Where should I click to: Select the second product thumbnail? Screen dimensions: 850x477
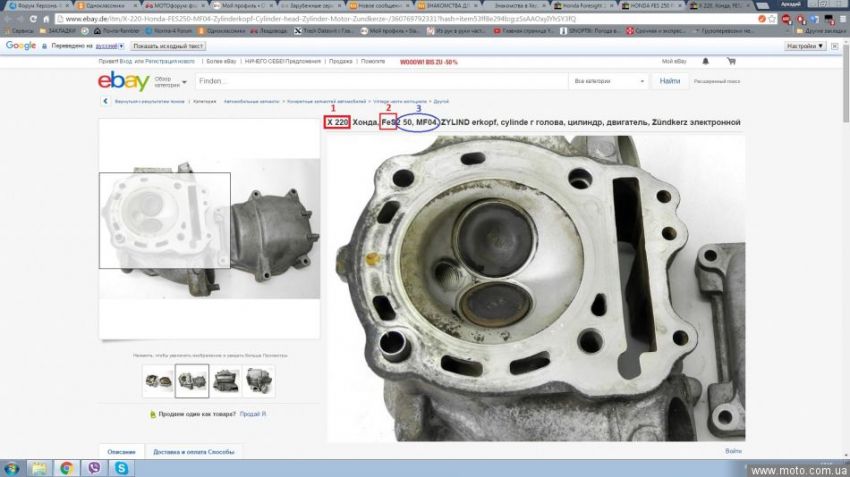click(192, 381)
